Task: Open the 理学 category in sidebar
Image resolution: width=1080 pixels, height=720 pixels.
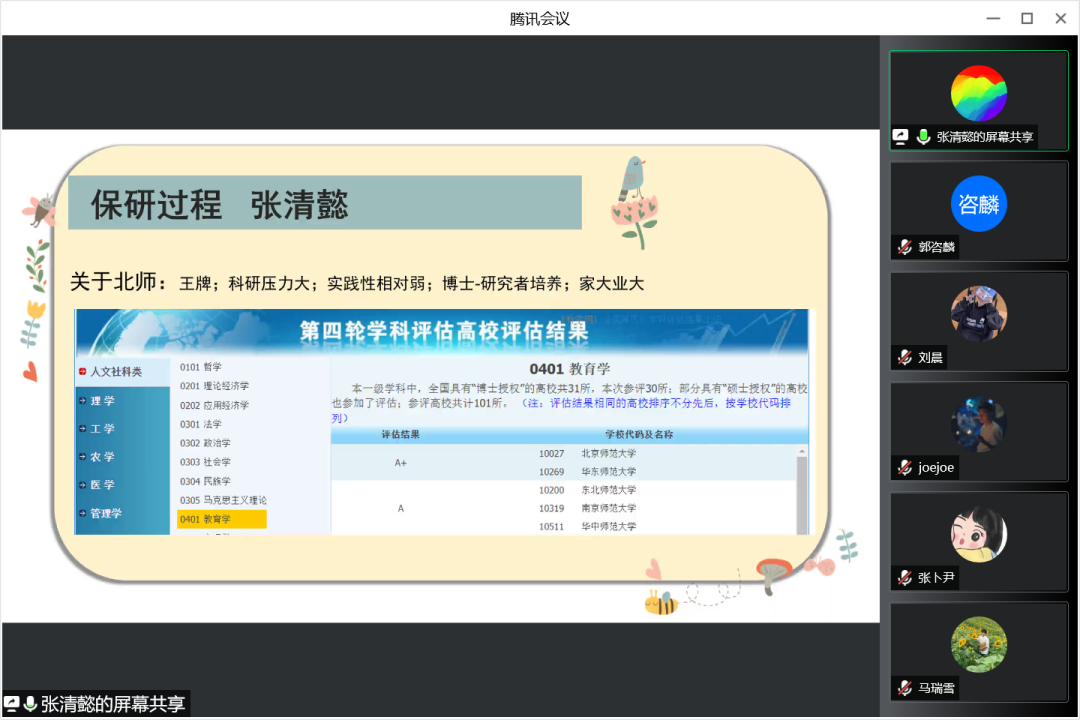Action: (x=103, y=401)
